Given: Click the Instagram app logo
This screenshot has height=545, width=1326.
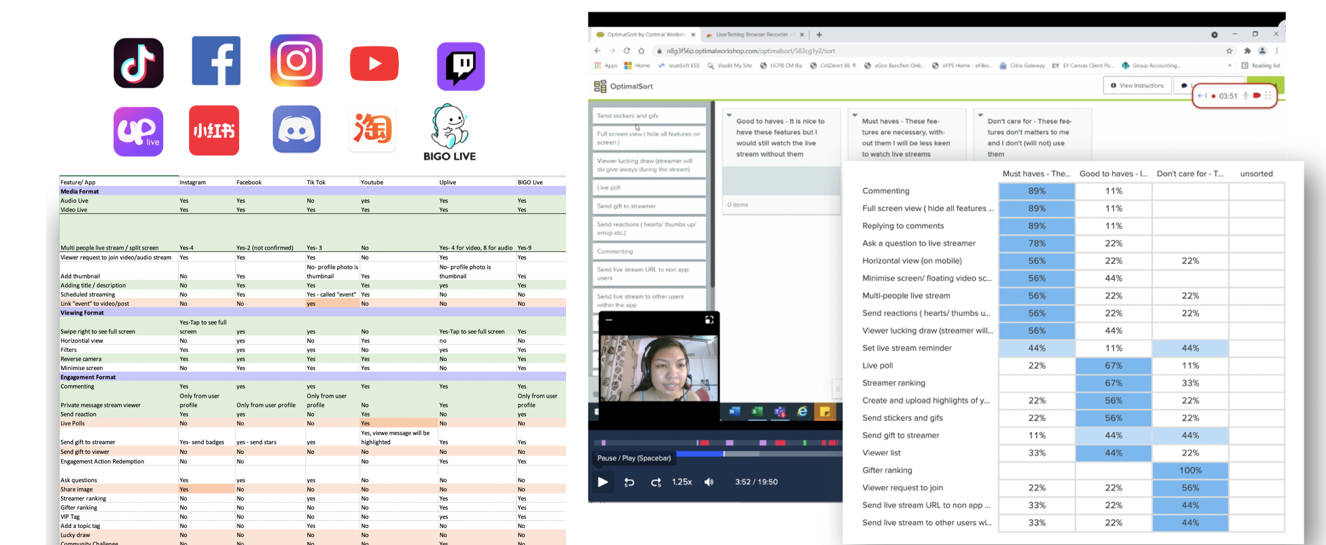Looking at the screenshot, I should (296, 60).
